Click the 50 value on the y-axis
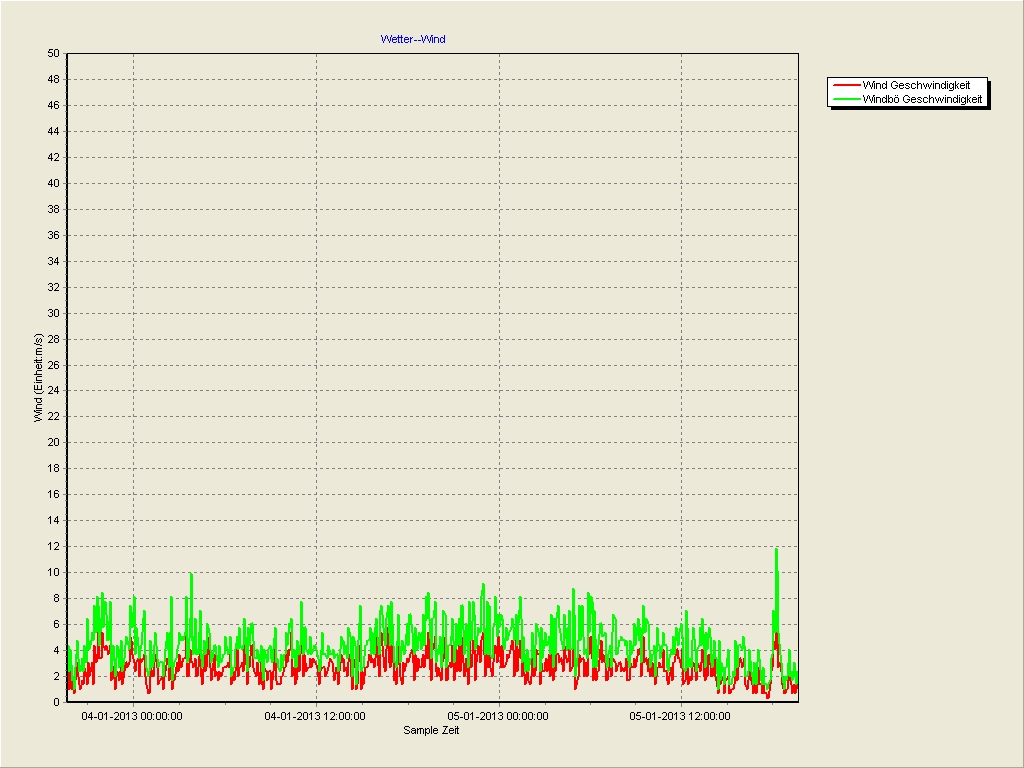The width and height of the screenshot is (1024, 768). 53,53
